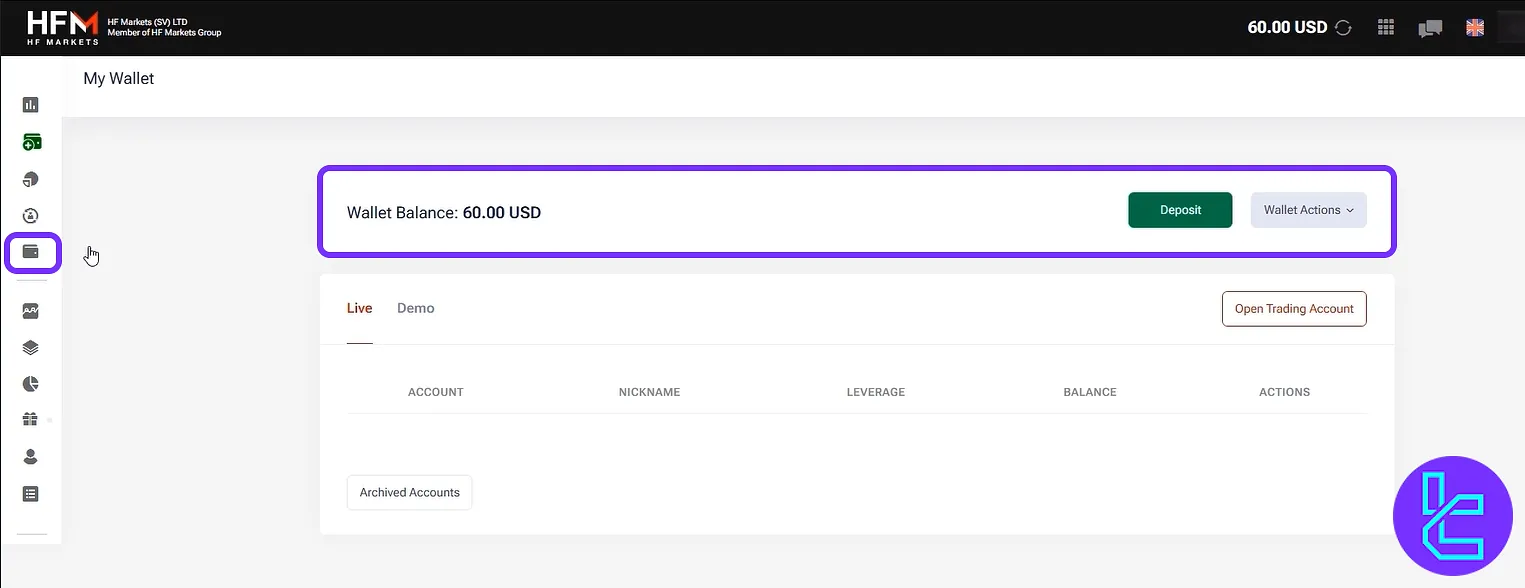Click the NICKNAME column header
This screenshot has width=1525, height=588.
click(650, 392)
